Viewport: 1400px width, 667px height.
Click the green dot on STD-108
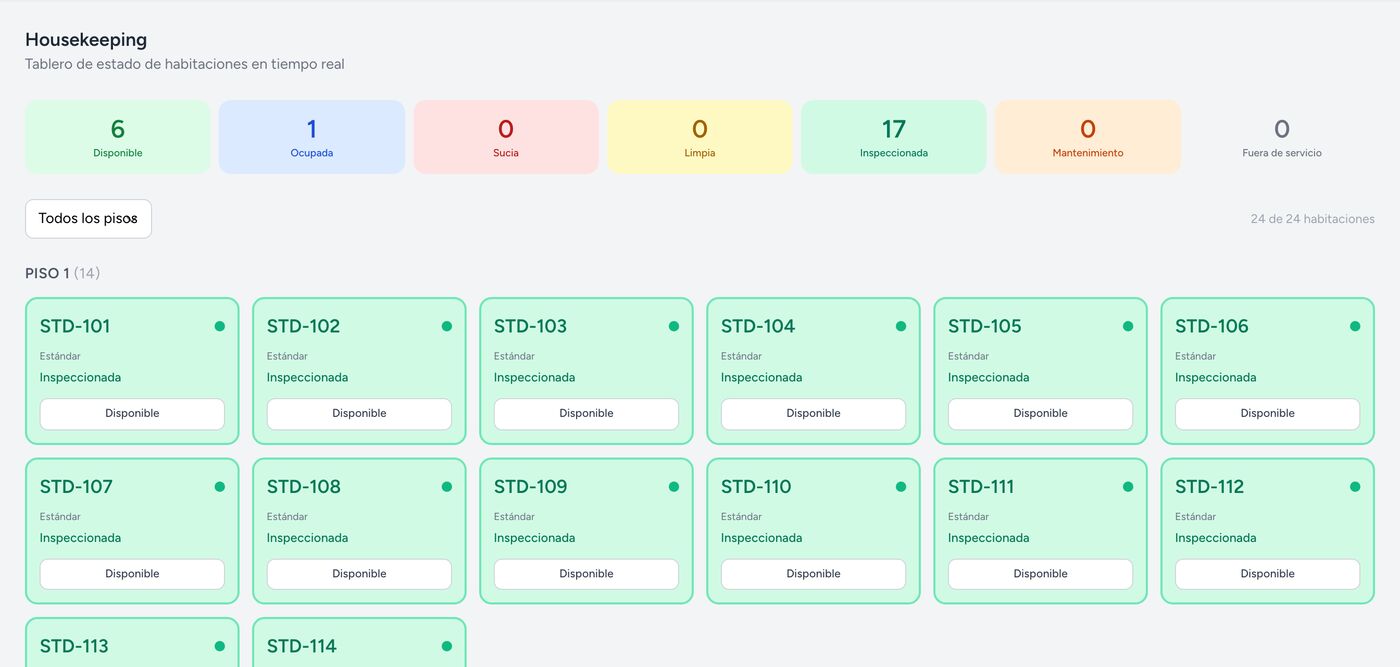tap(447, 487)
